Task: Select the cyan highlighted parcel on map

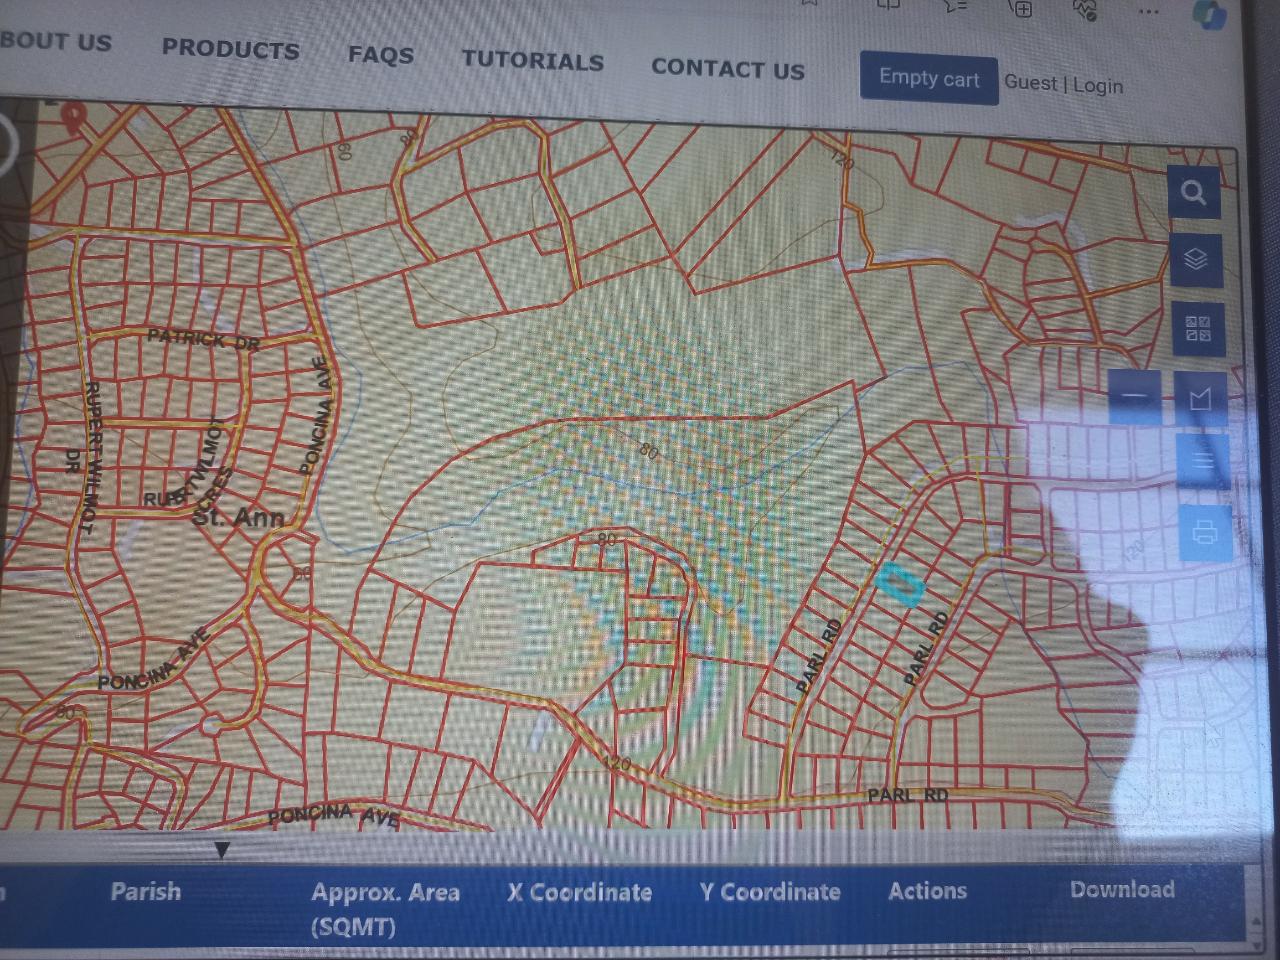Action: coord(898,583)
